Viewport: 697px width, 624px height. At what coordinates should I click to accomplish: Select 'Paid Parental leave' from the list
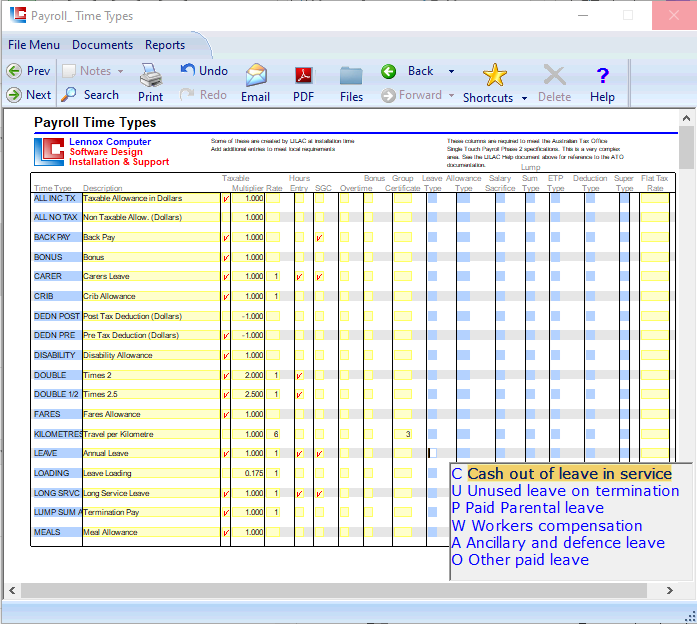(536, 508)
